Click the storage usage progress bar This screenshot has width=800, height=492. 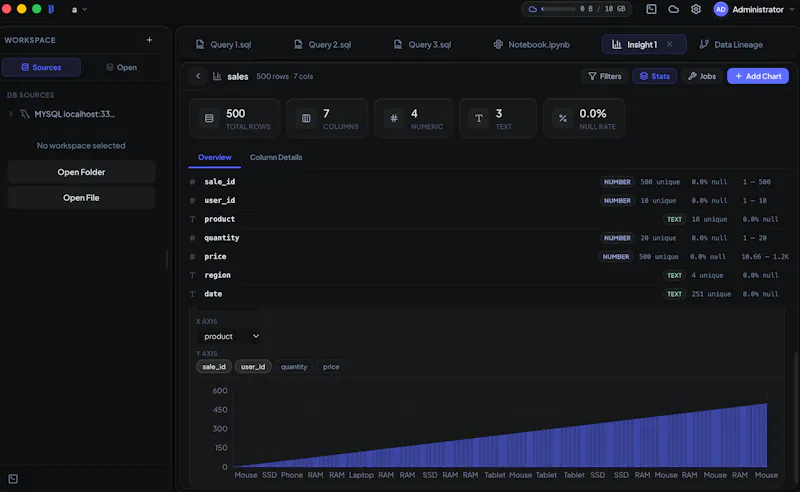(x=558, y=9)
